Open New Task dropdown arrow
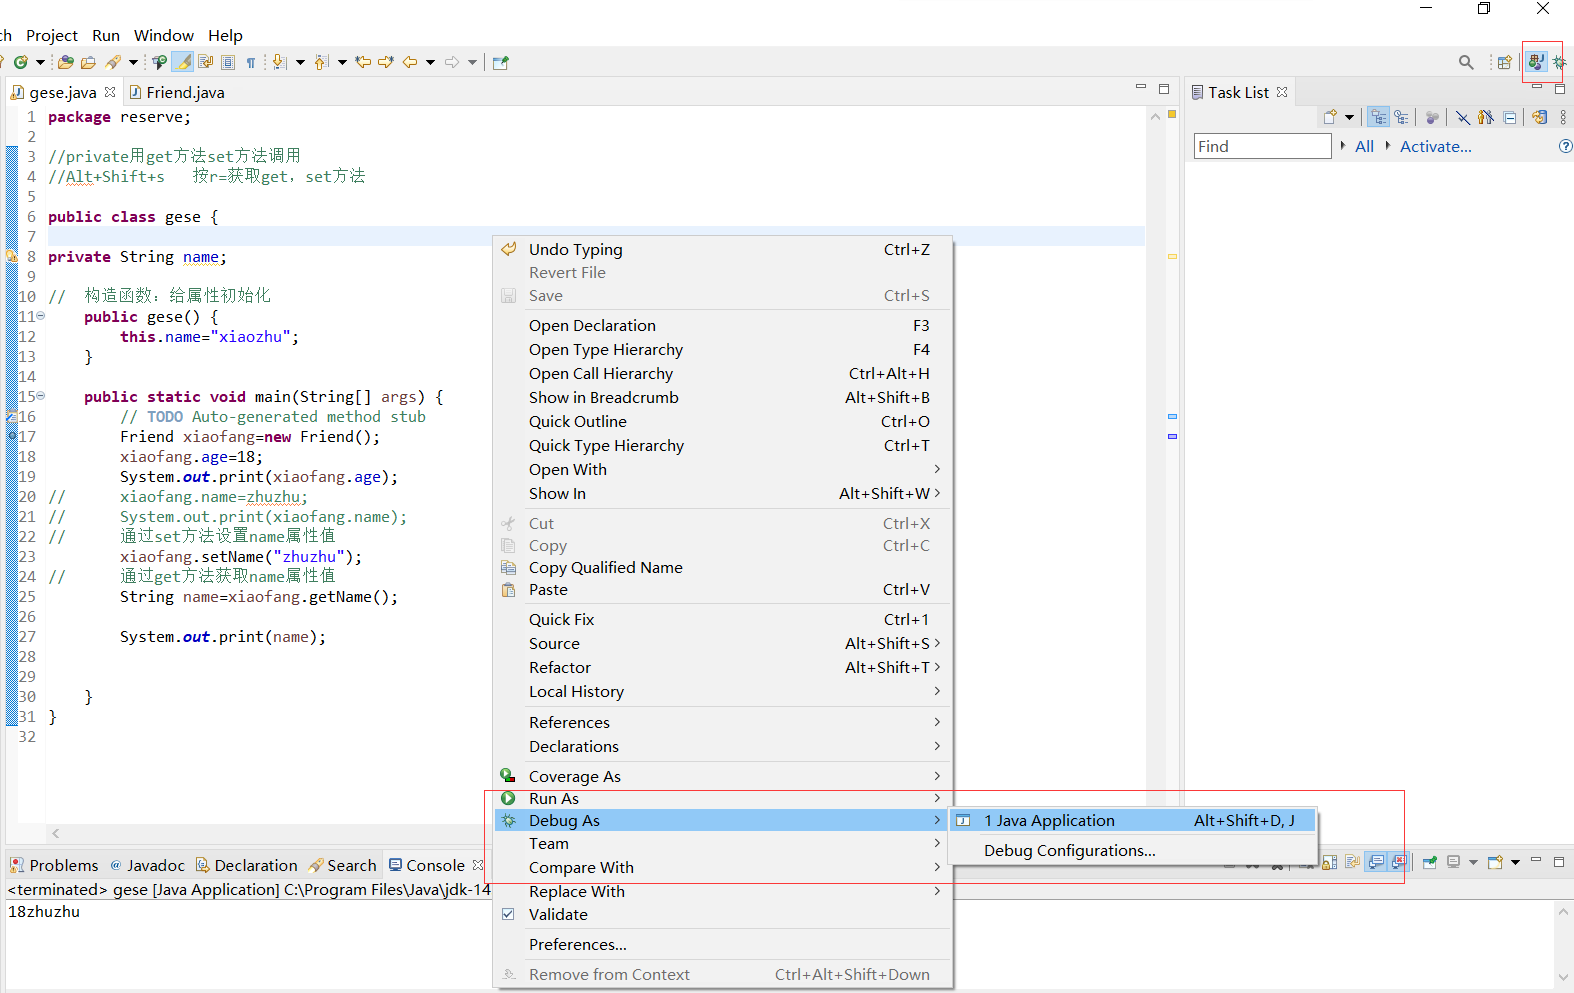Image resolution: width=1574 pixels, height=993 pixels. [1349, 117]
